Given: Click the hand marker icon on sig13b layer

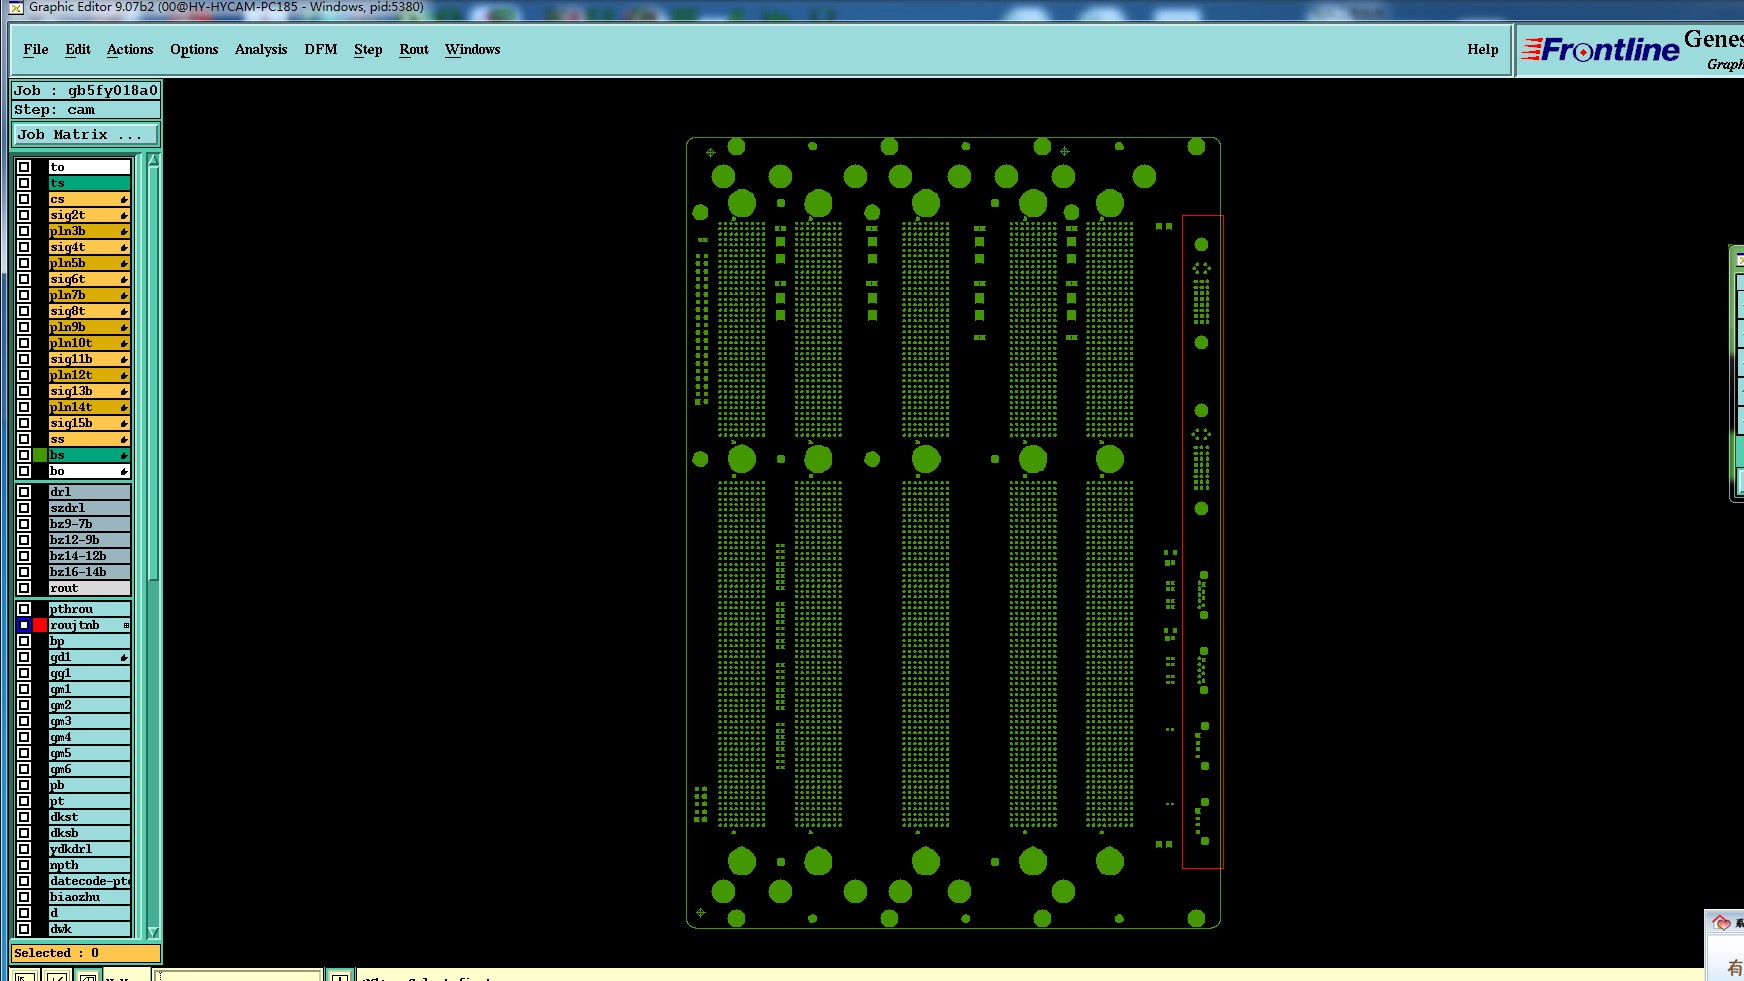Looking at the screenshot, I should (x=124, y=391).
